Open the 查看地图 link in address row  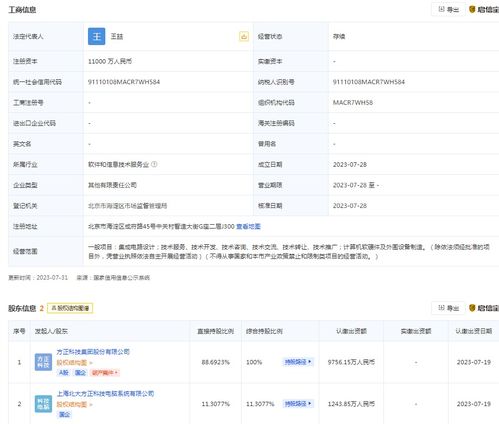pyautogui.click(x=248, y=227)
